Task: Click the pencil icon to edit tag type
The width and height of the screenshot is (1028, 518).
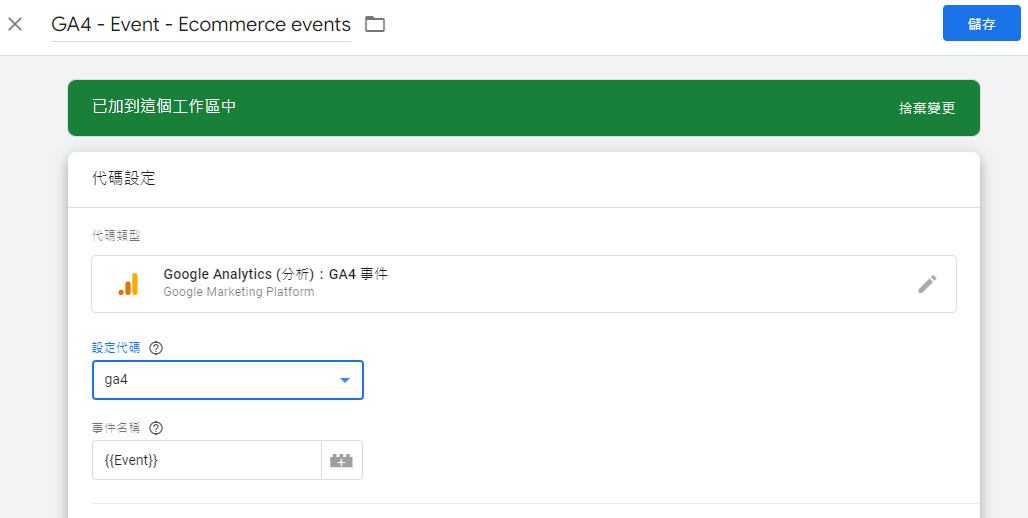Action: coord(927,284)
